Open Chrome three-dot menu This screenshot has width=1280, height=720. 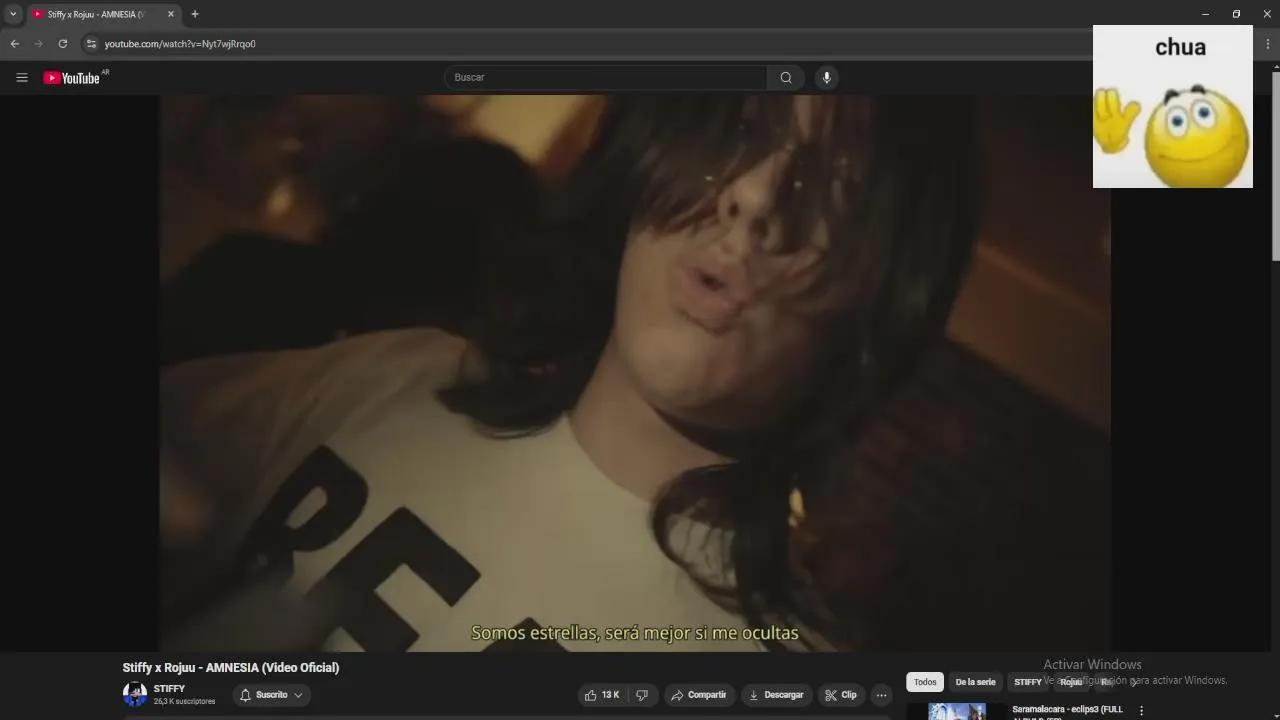coord(1267,44)
